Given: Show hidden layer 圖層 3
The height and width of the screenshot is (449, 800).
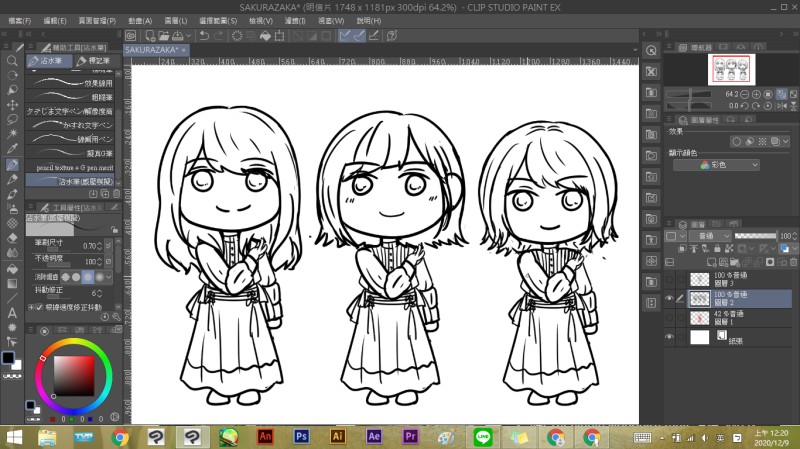Looking at the screenshot, I should [x=669, y=279].
